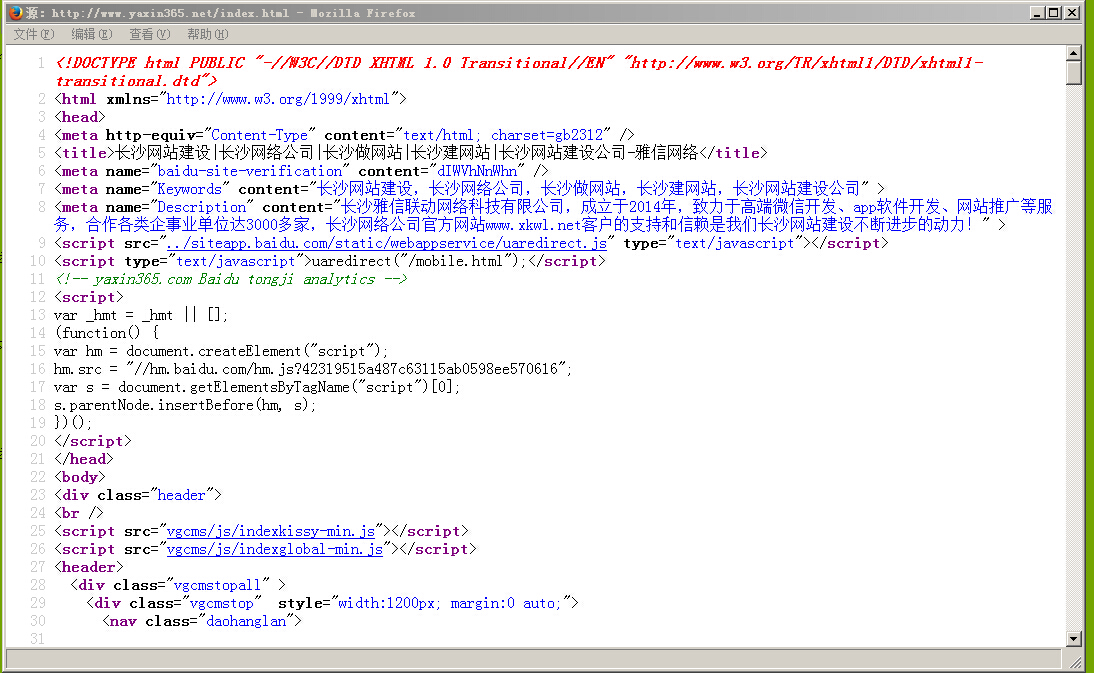Open the 查看 (View) menu

(x=148, y=34)
